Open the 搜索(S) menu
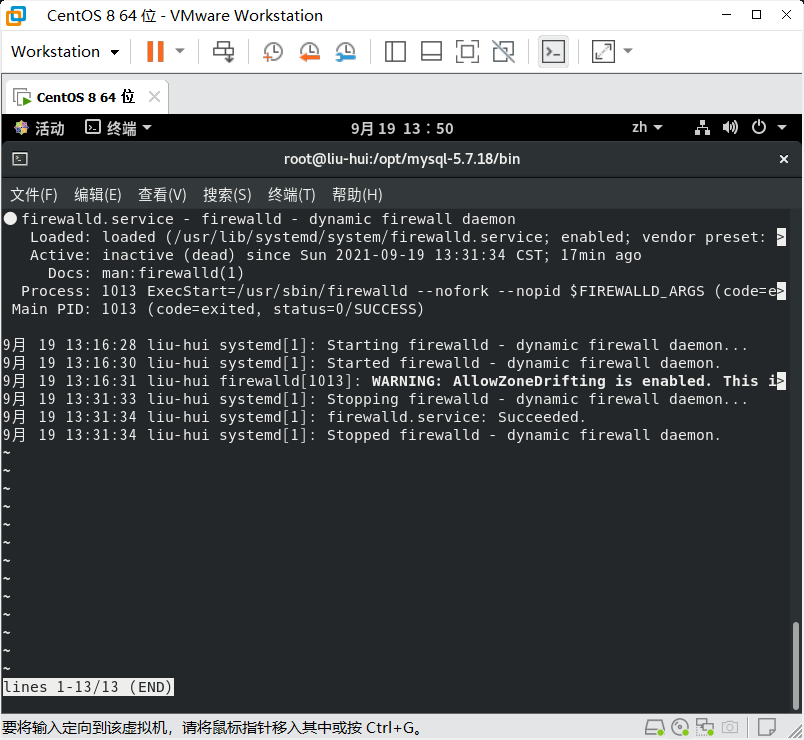This screenshot has width=804, height=740. click(227, 195)
